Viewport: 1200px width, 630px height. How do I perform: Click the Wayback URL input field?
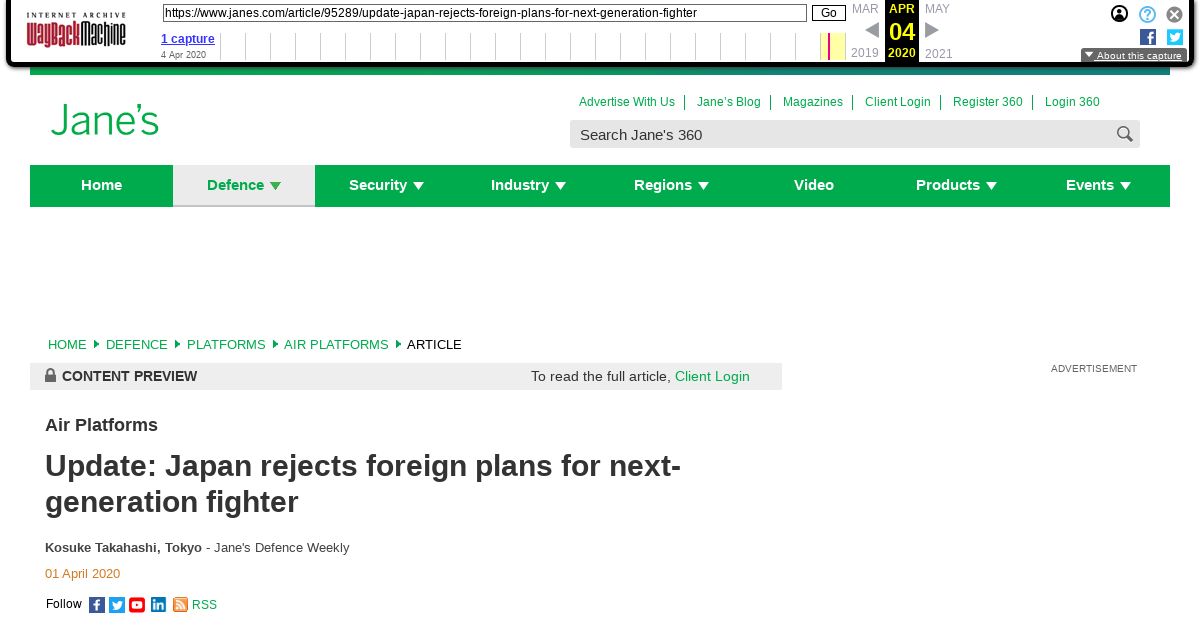pyautogui.click(x=485, y=13)
